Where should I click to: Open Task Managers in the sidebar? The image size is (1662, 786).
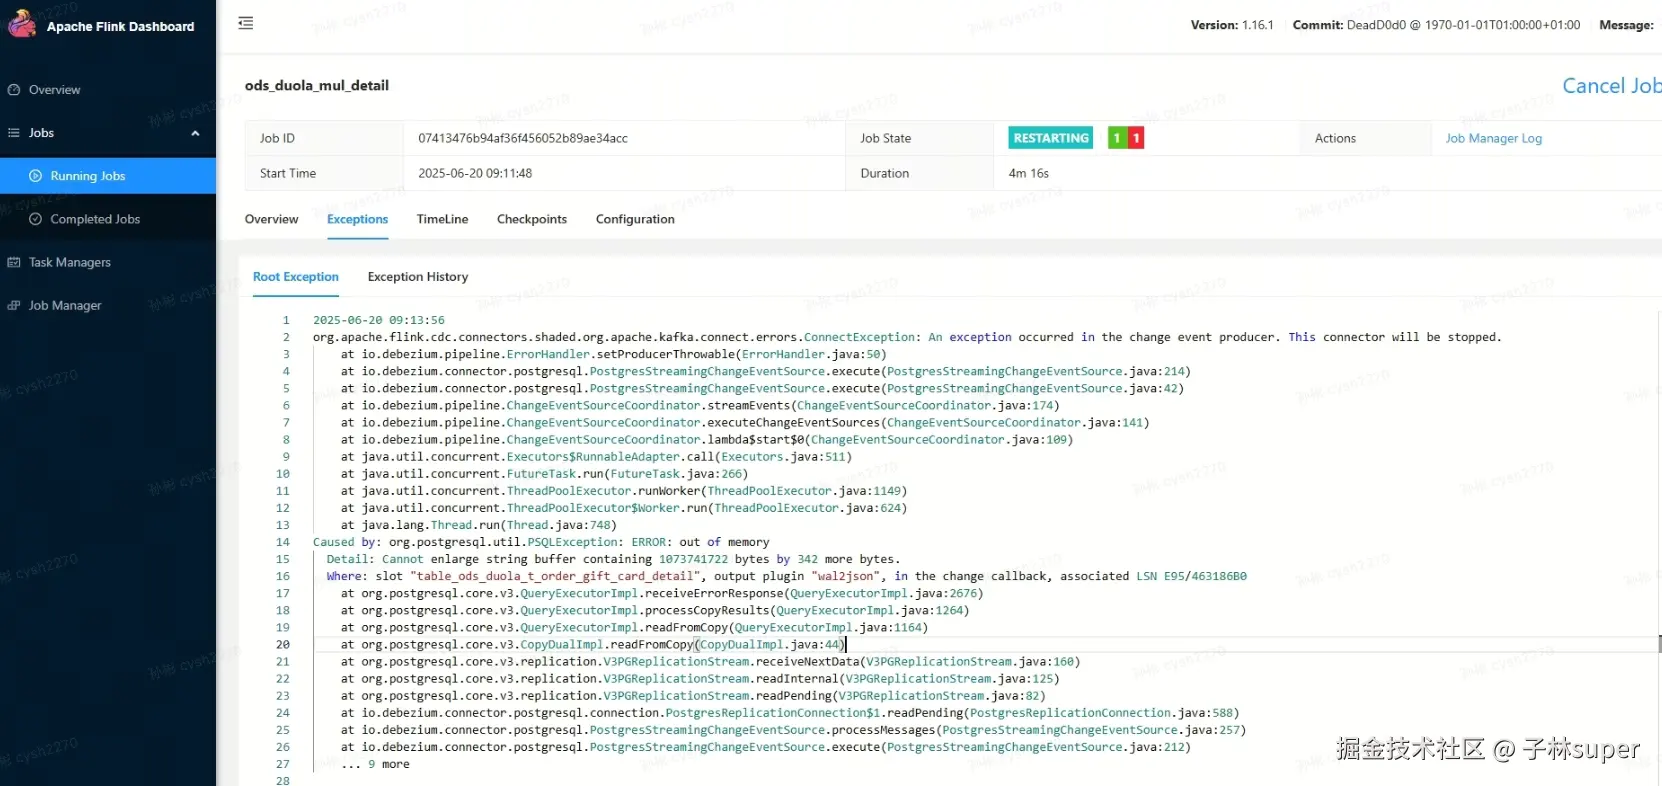pos(108,262)
